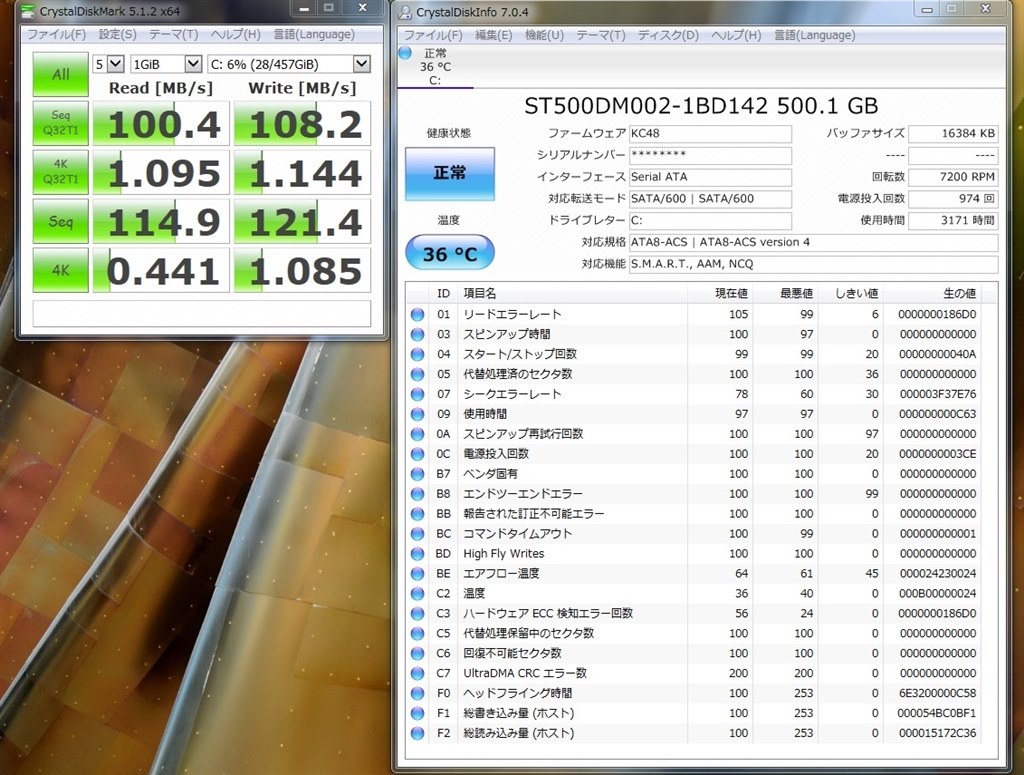Open the ディスク(D) menu in CrystalDiskInfo
The width and height of the screenshot is (1024, 775).
click(x=670, y=34)
